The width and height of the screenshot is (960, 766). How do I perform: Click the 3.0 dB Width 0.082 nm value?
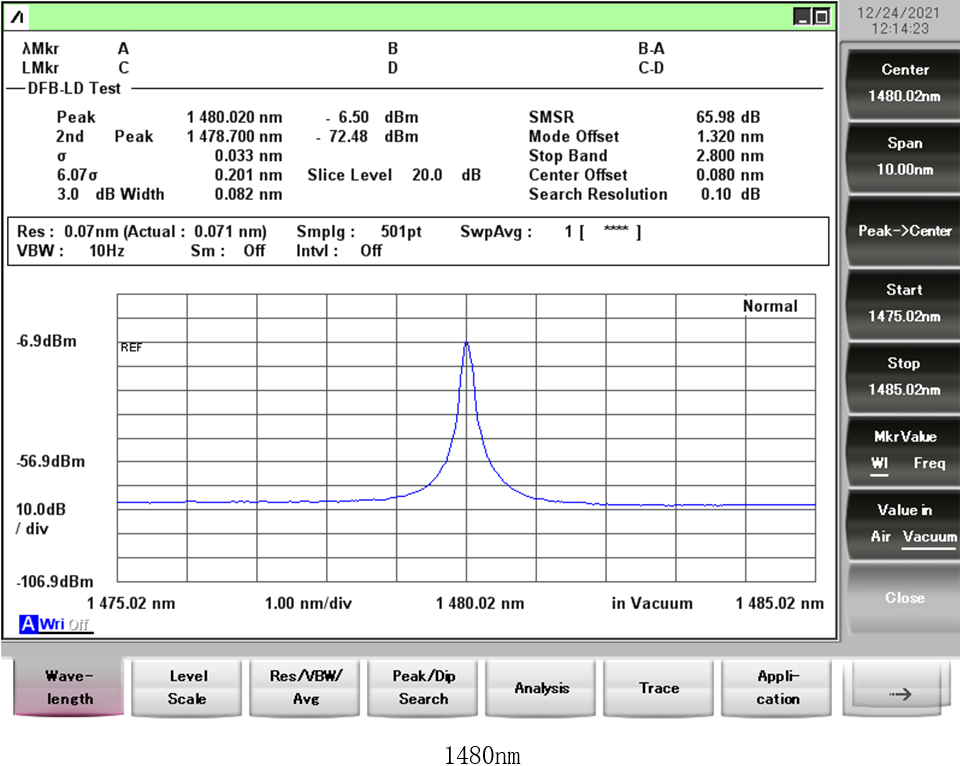tap(248, 195)
